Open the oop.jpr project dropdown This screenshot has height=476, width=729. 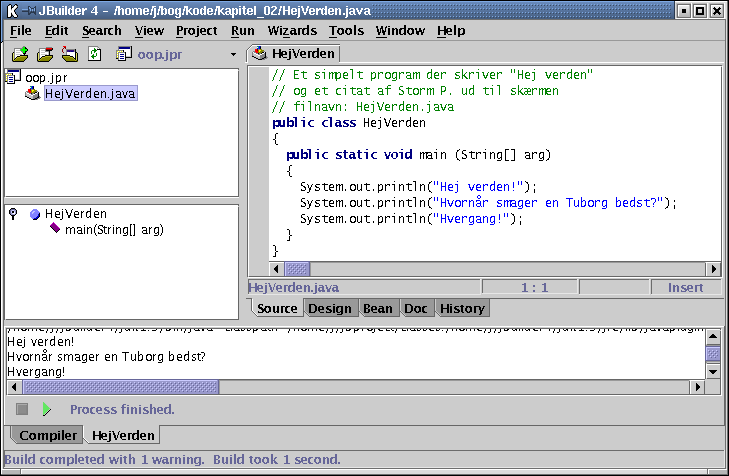click(x=233, y=54)
